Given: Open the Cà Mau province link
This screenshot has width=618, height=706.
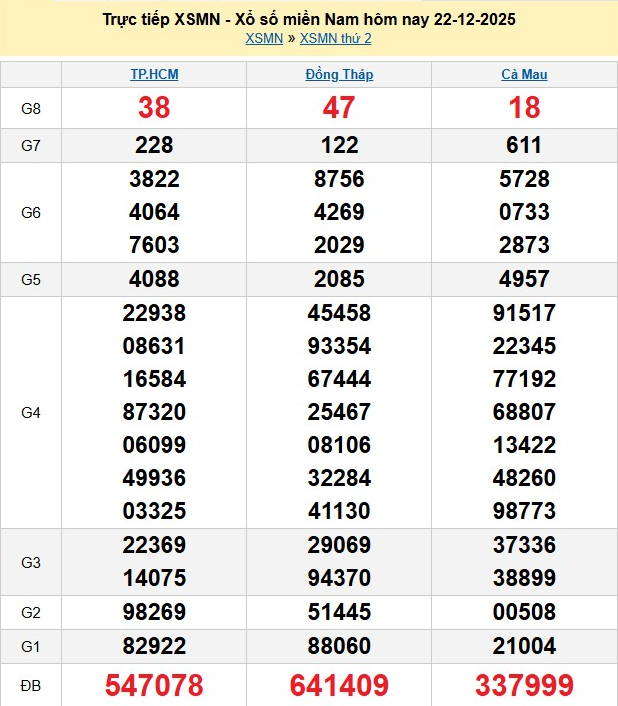Looking at the screenshot, I should (x=524, y=74).
